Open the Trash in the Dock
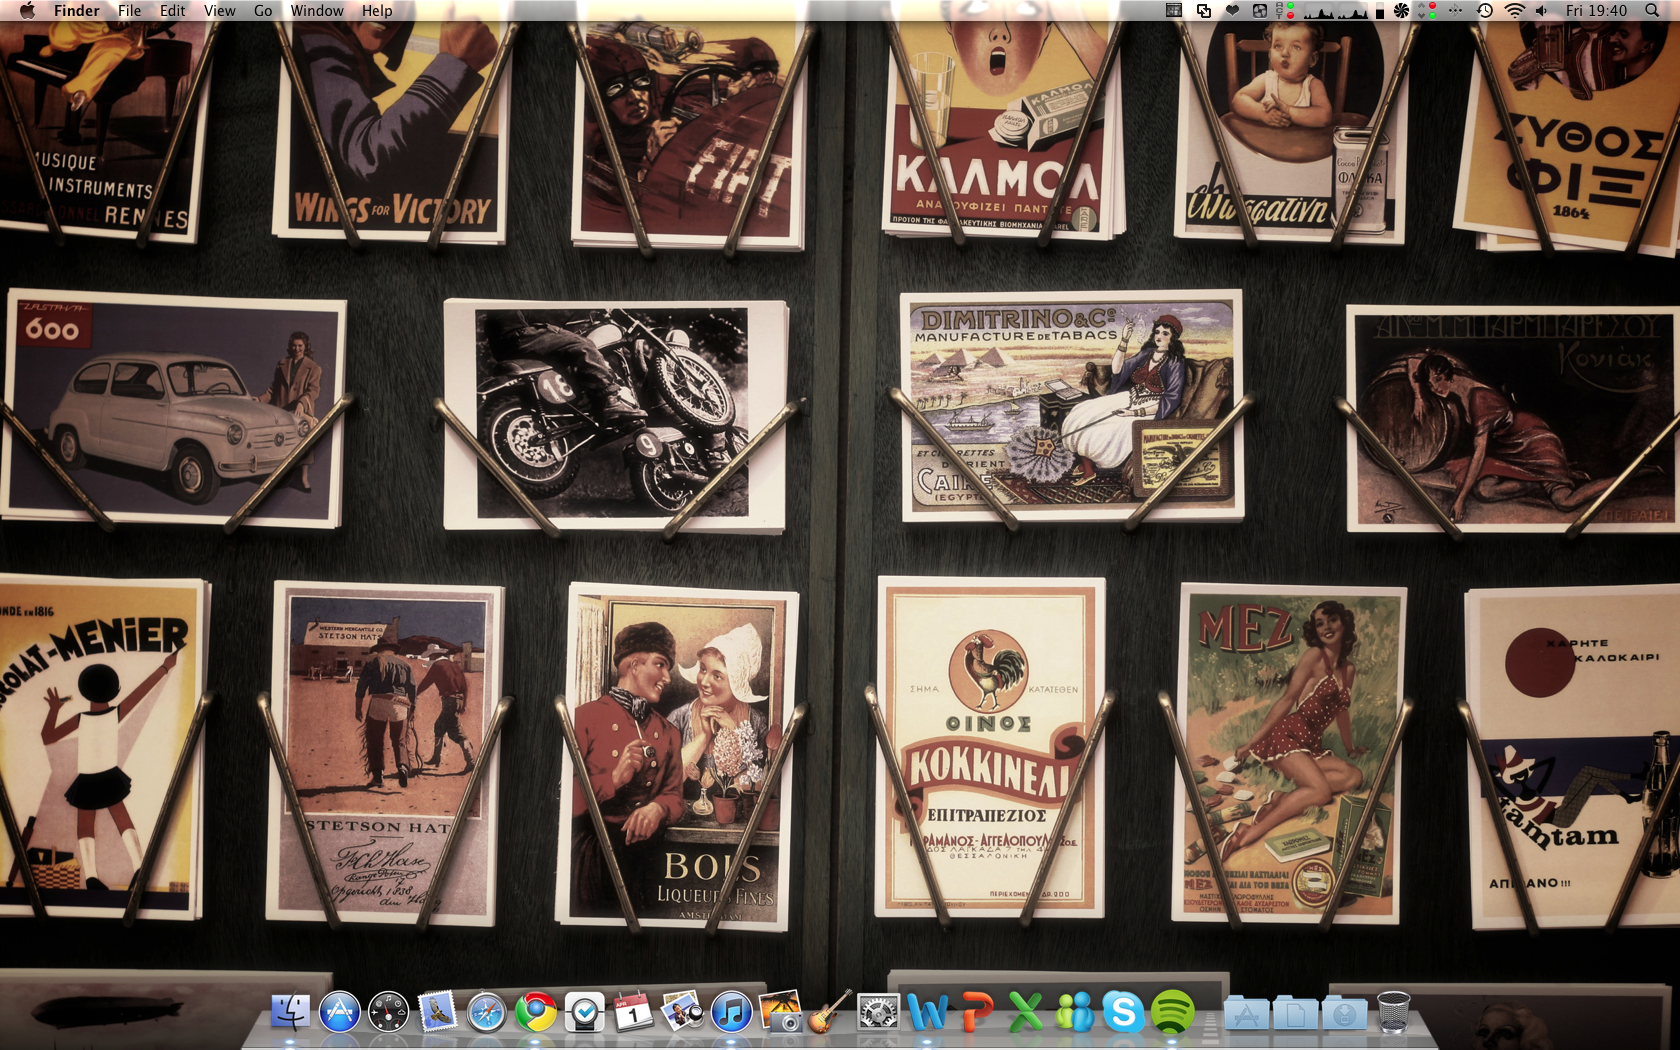The image size is (1680, 1050). click(1393, 1012)
